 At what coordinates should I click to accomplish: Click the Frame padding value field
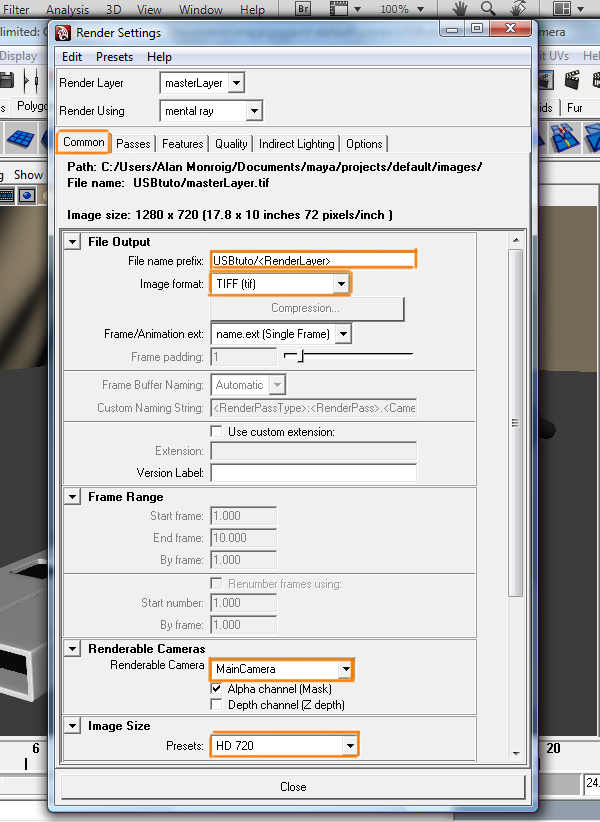(244, 357)
